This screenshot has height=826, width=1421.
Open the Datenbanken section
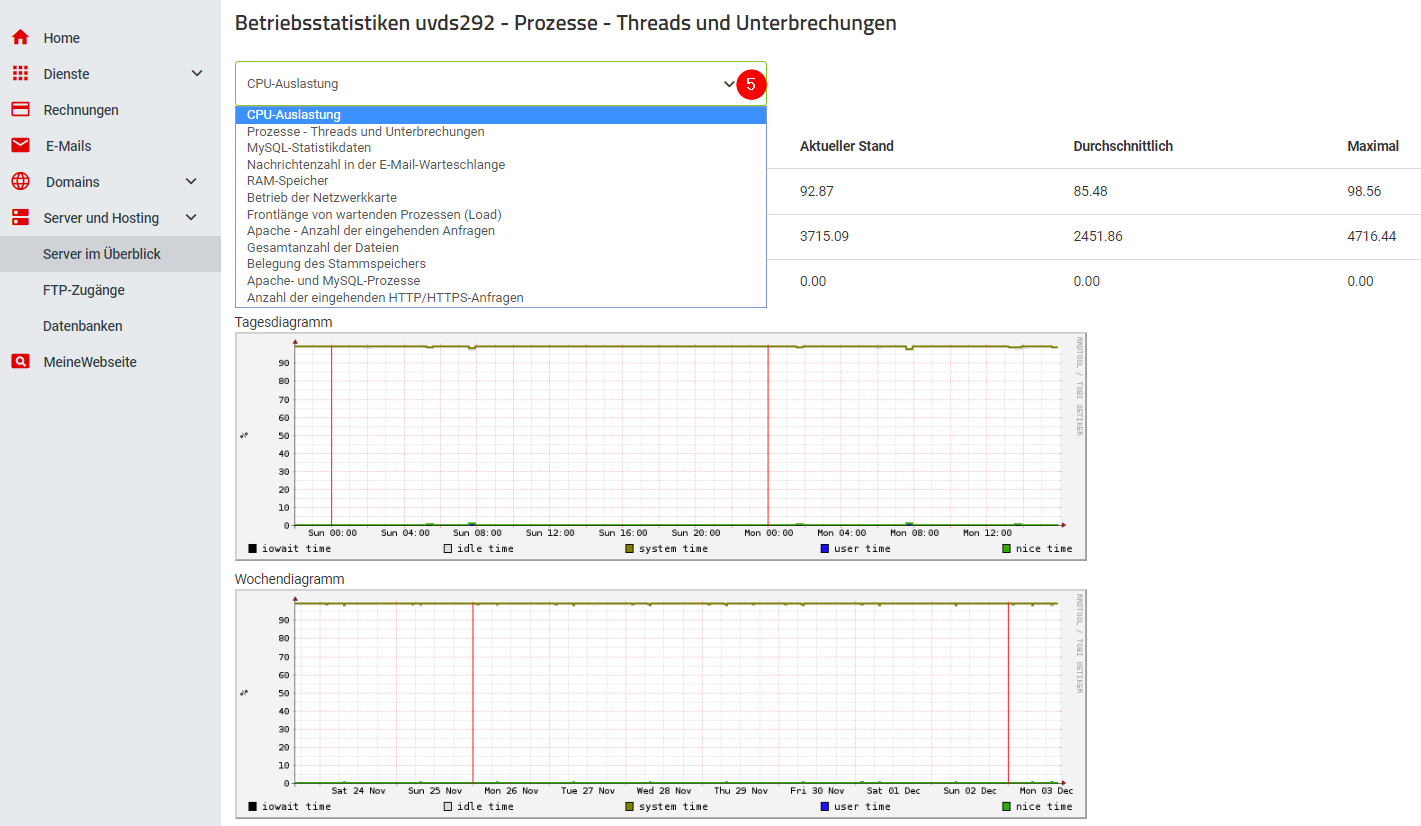click(83, 326)
